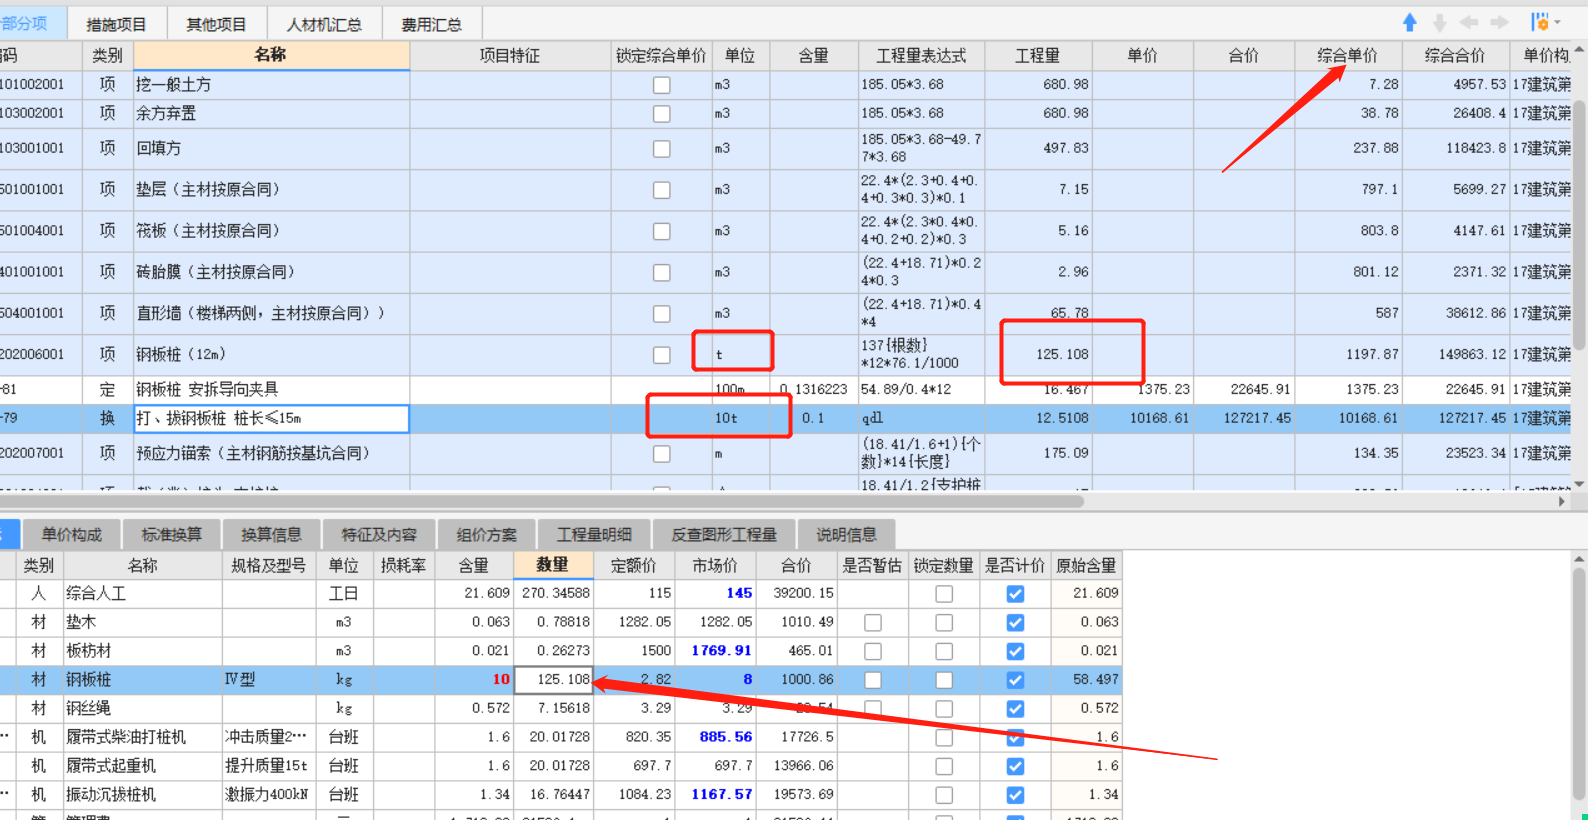Open the column settings gear icon
This screenshot has width=1588, height=820.
[1539, 22]
